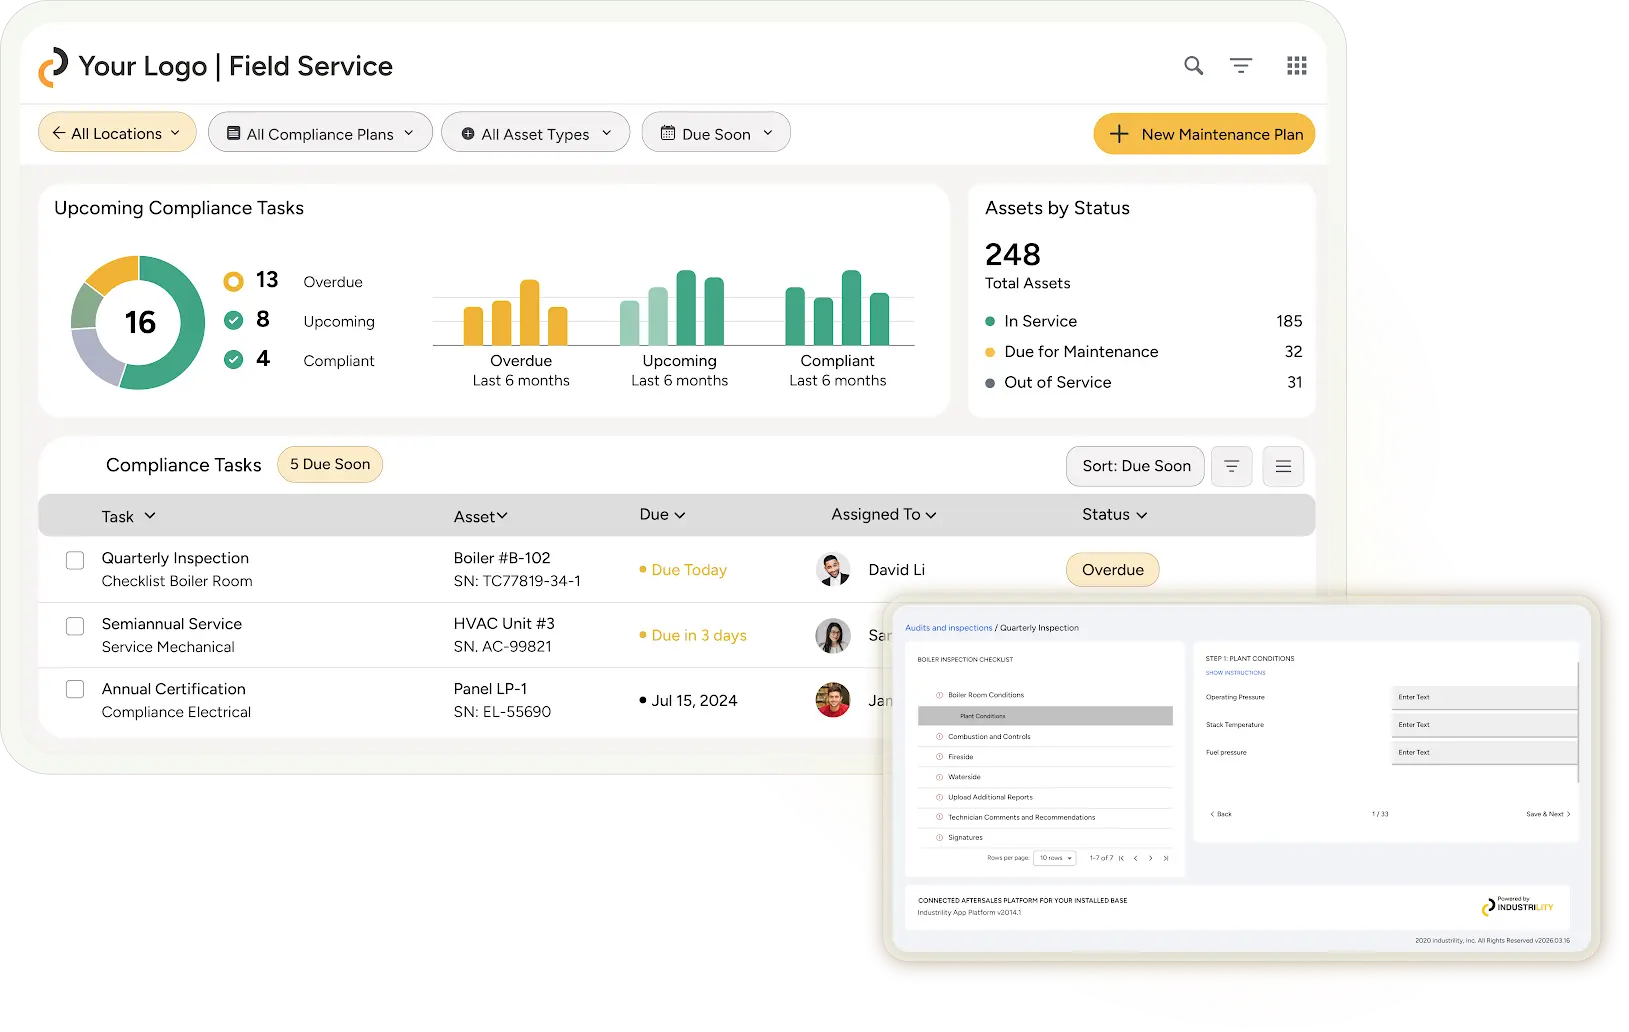Select Combustion and Controls checklist item
This screenshot has height=1032, width=1629.
[x=989, y=737]
